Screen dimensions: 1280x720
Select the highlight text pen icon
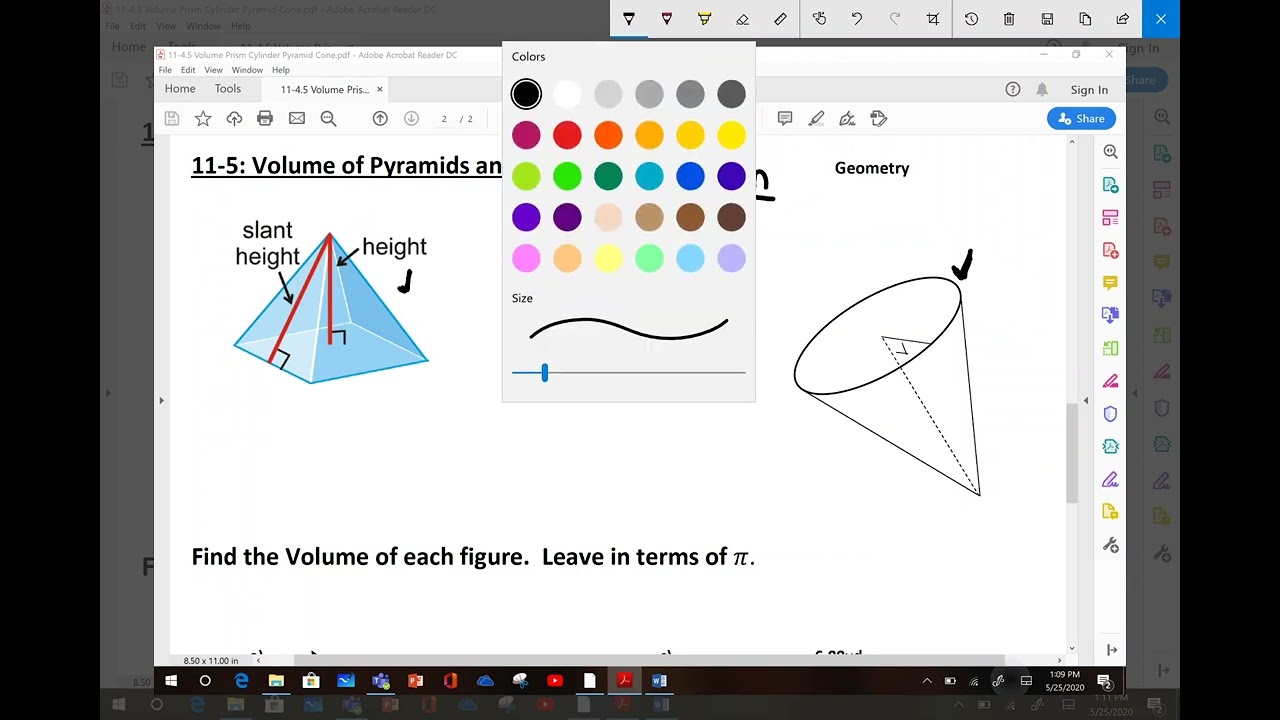click(x=816, y=119)
